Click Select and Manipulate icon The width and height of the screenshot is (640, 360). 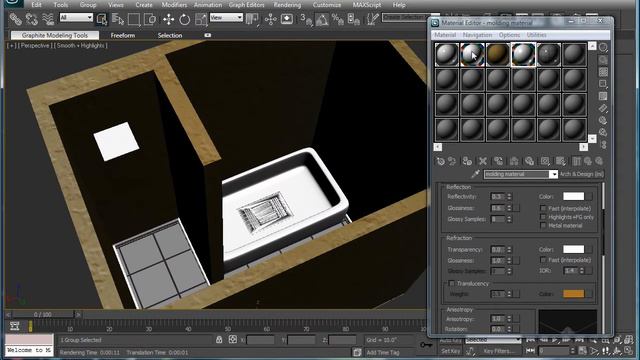[x=271, y=19]
